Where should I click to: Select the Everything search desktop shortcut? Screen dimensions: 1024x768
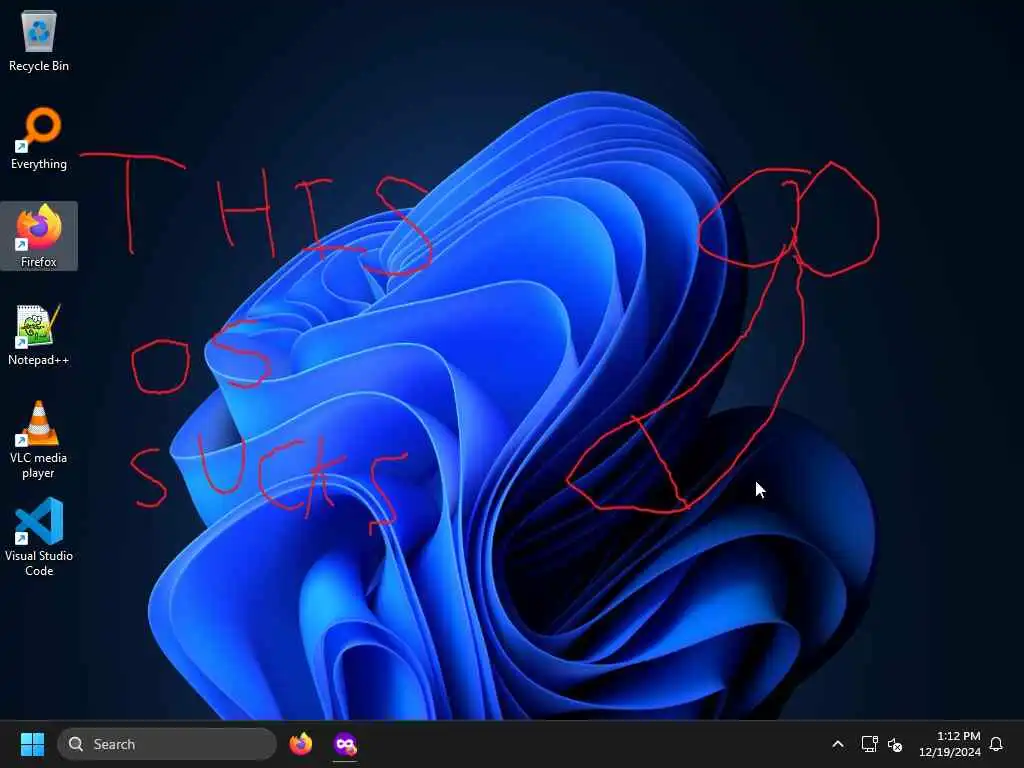pos(39,138)
